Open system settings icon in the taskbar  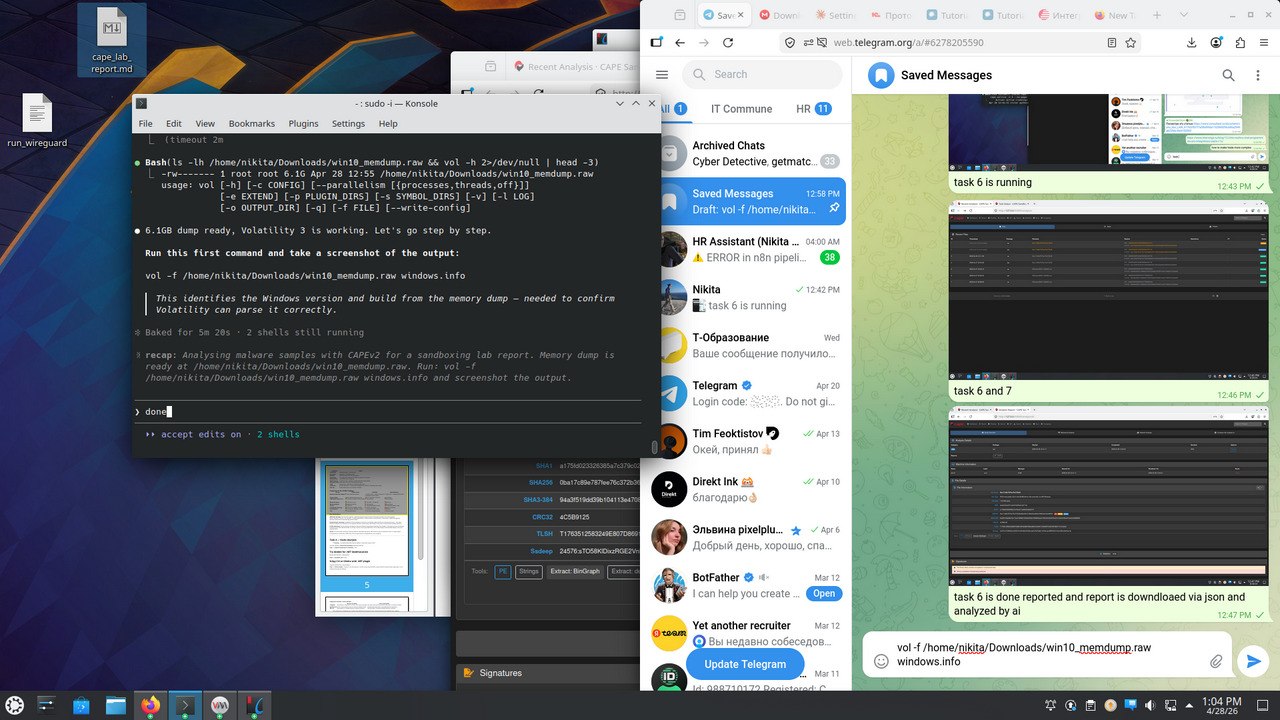pos(47,705)
